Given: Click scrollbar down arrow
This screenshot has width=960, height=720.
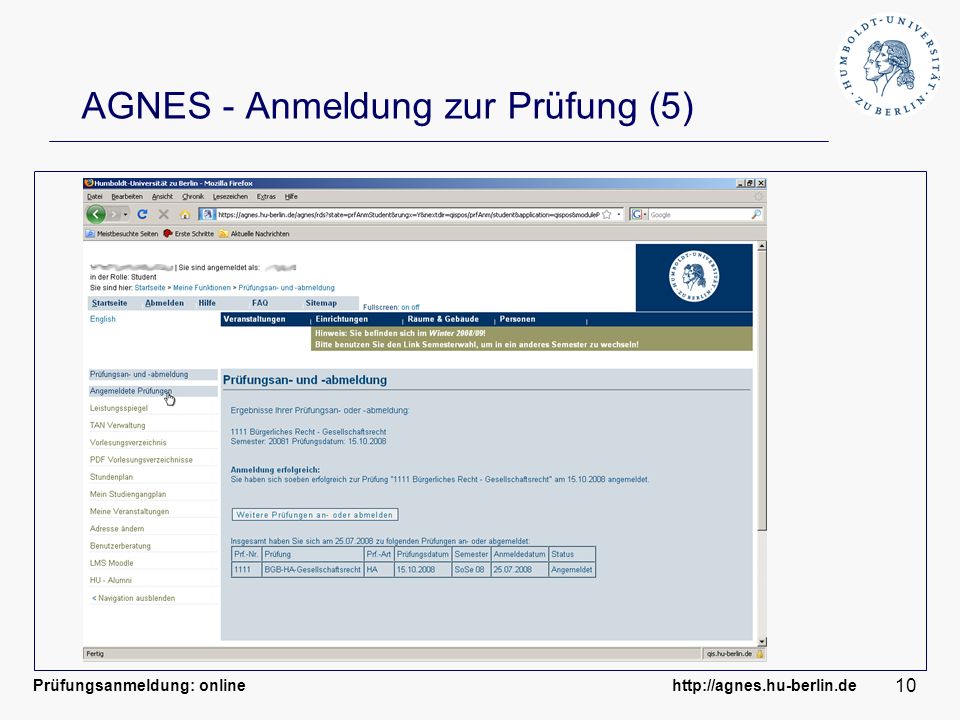Looking at the screenshot, I should tap(762, 642).
